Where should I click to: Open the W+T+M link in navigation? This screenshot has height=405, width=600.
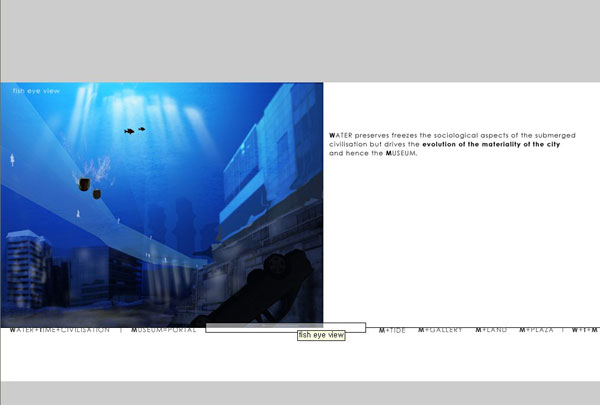pos(584,330)
